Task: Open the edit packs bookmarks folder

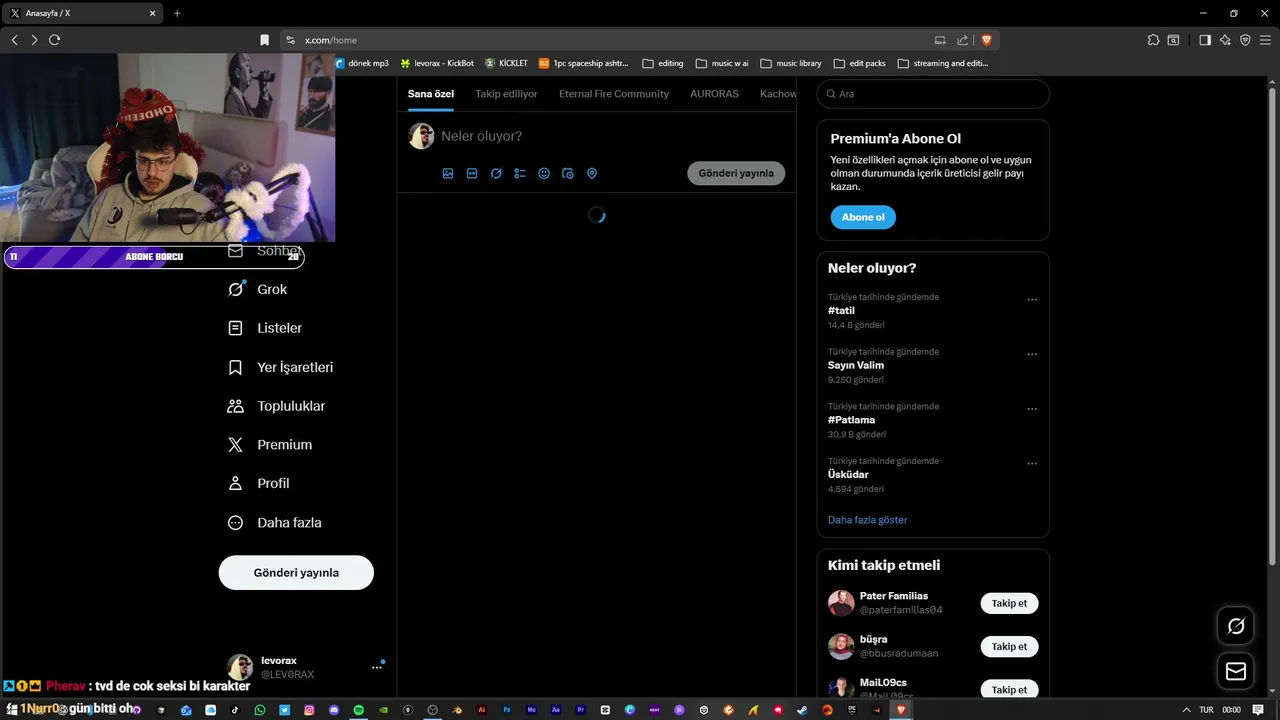Action: click(x=860, y=63)
